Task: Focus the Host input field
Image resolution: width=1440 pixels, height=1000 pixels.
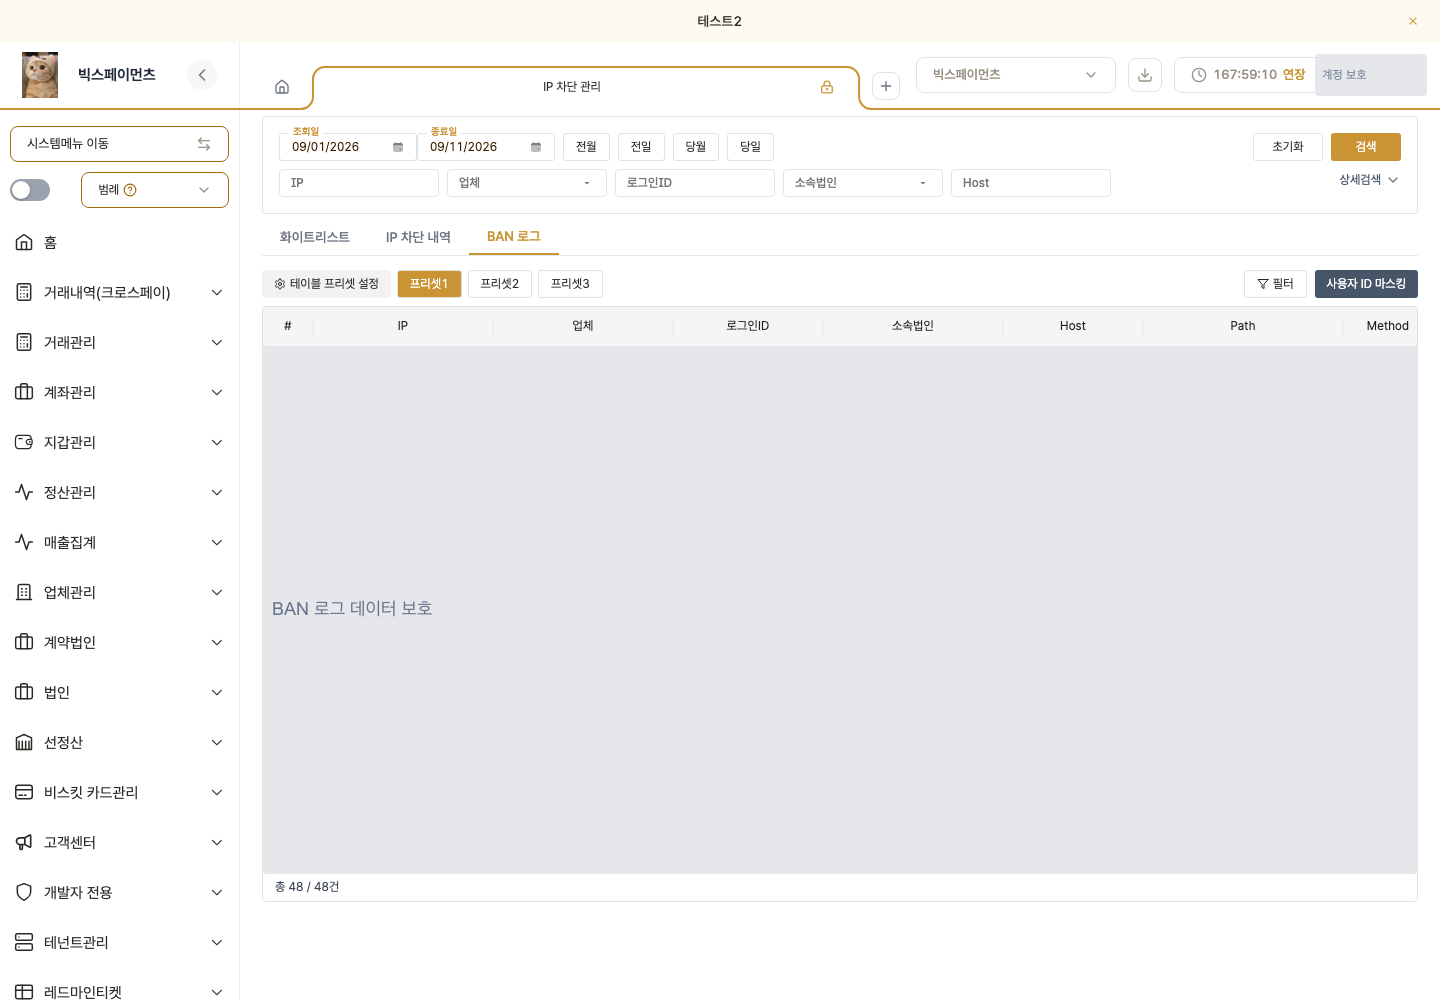Action: pos(1031,183)
